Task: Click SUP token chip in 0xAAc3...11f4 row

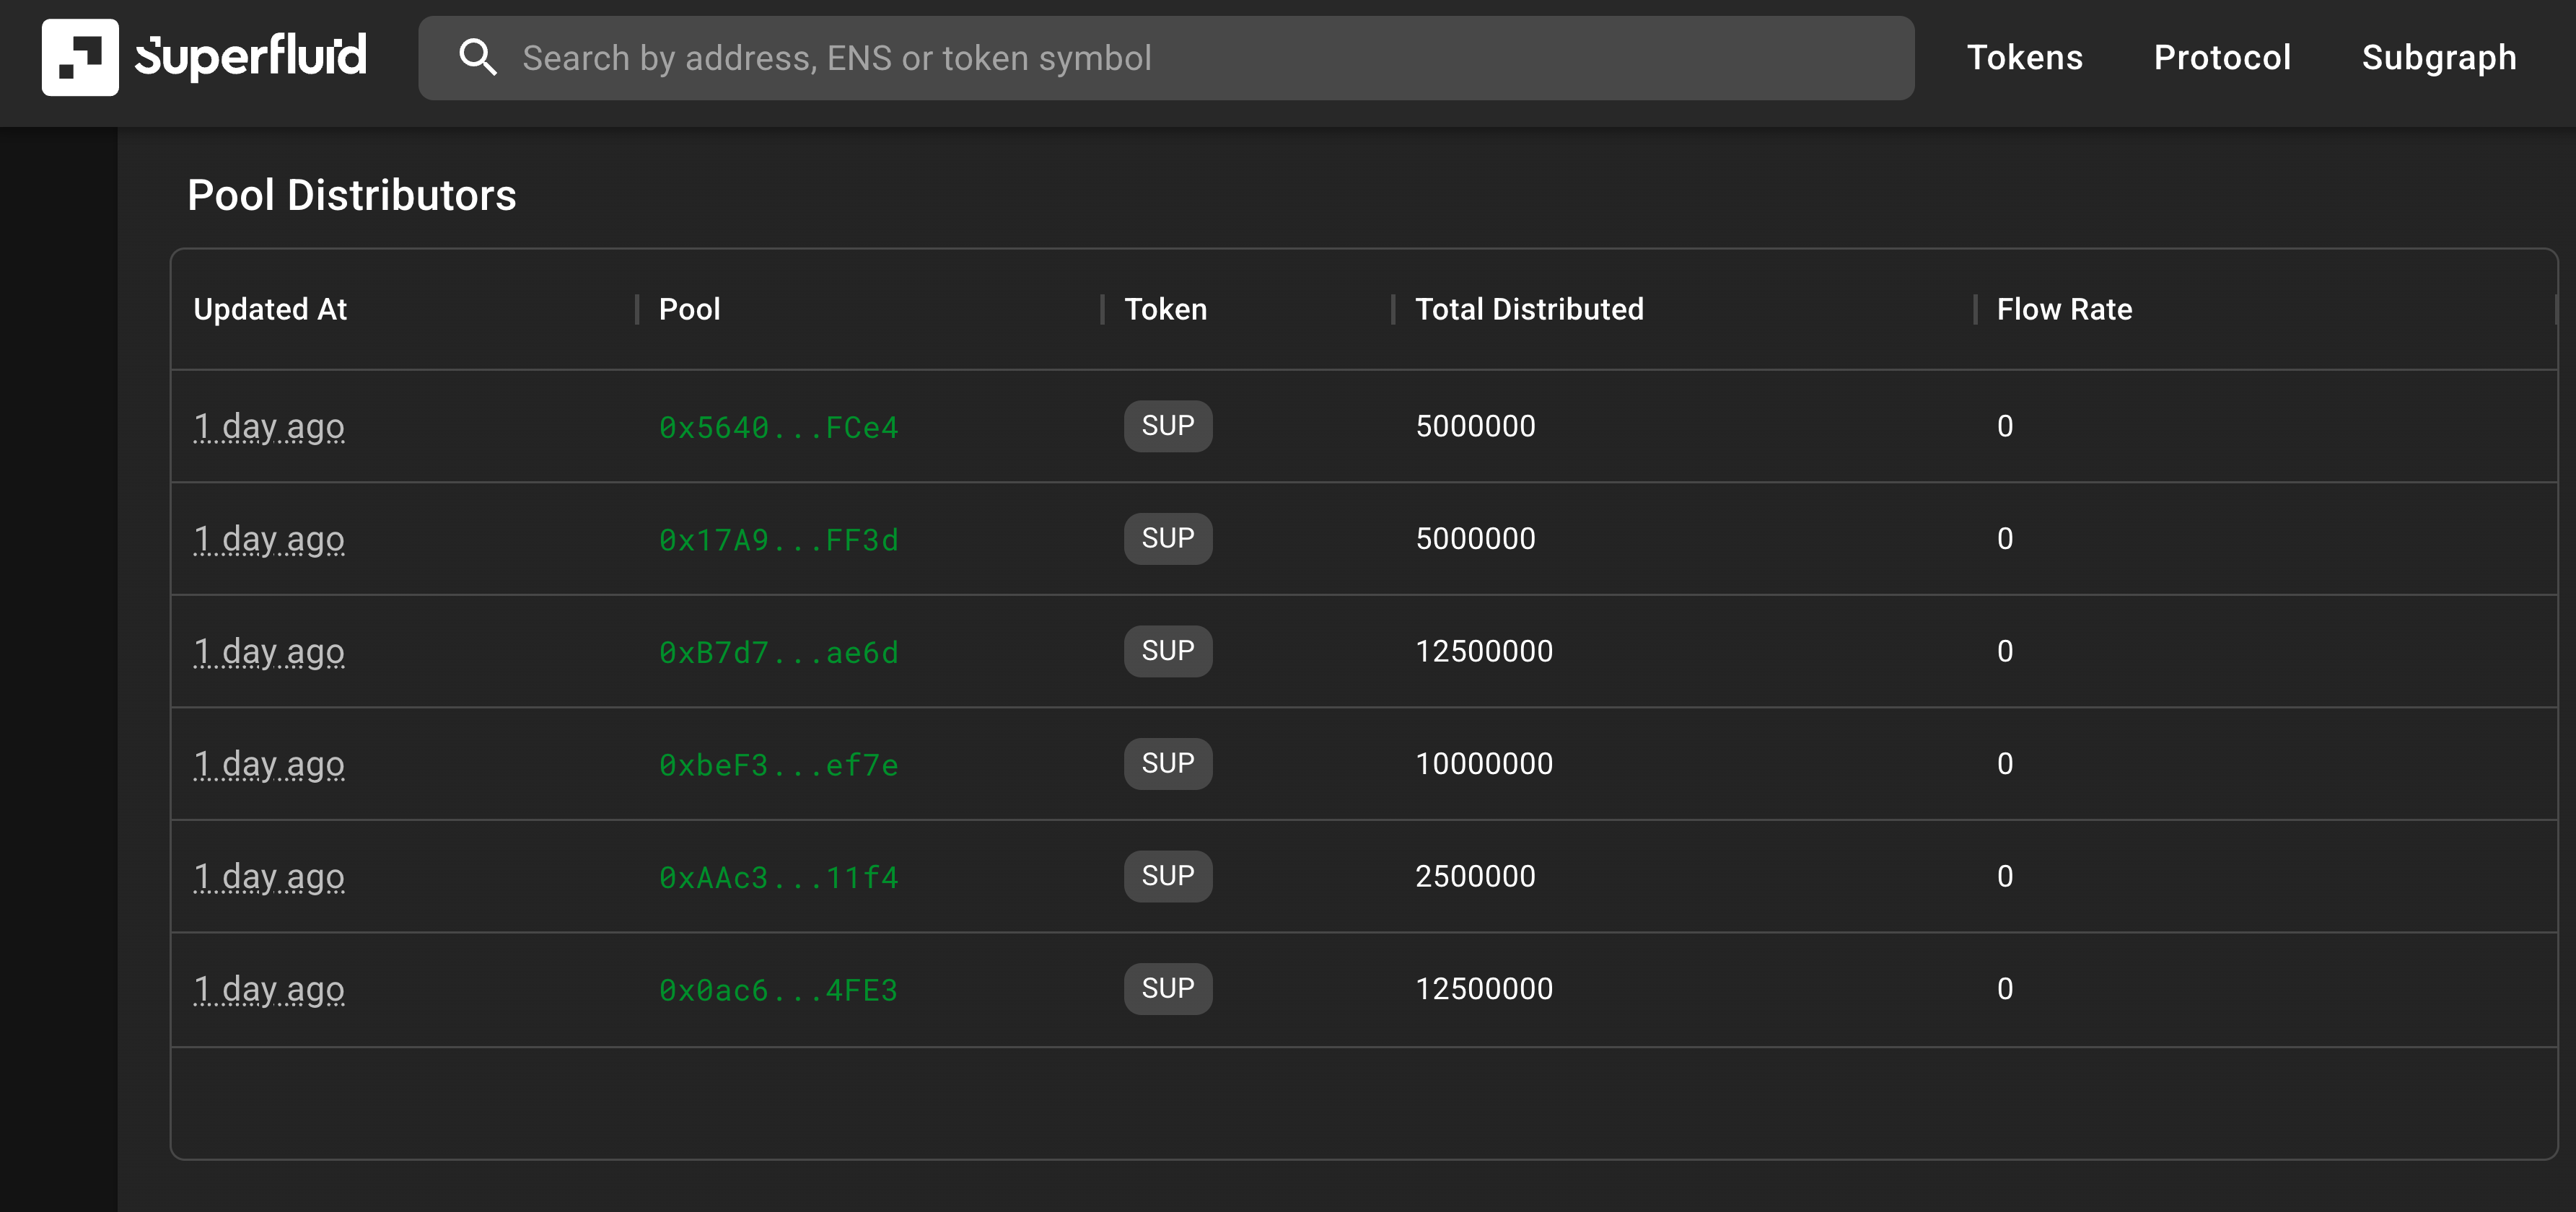Action: (1167, 876)
